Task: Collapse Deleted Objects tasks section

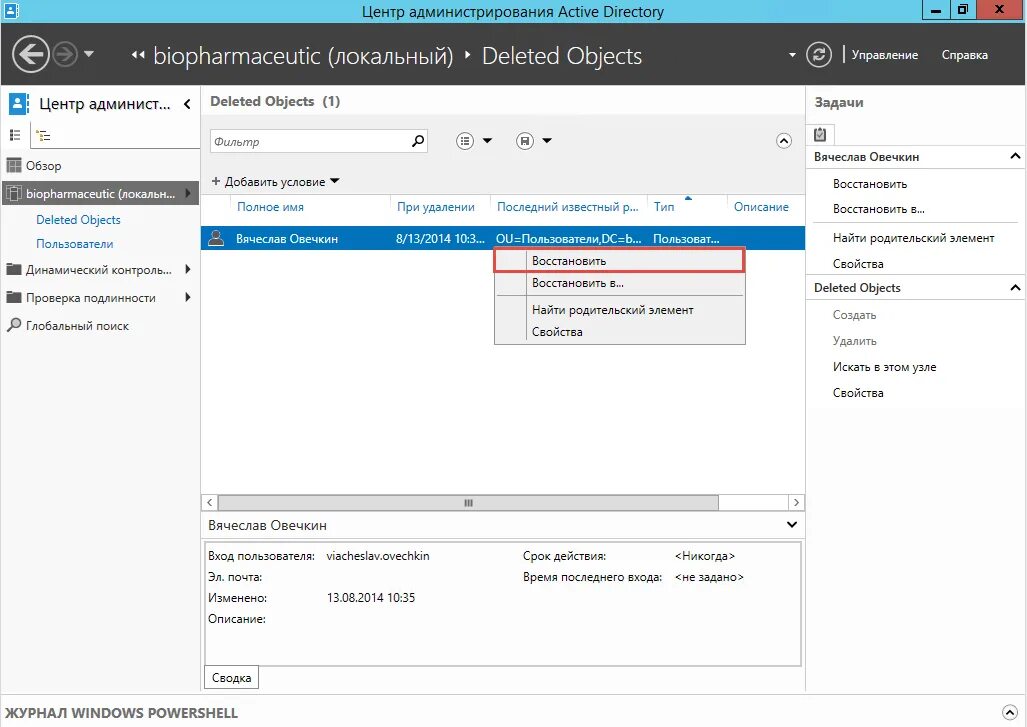Action: pyautogui.click(x=1015, y=288)
